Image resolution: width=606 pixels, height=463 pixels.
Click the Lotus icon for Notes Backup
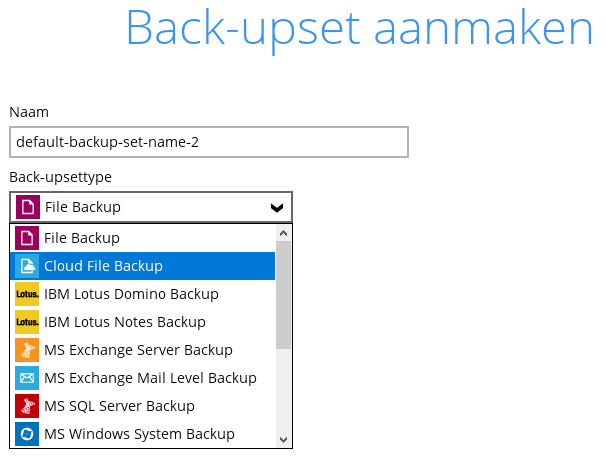[27, 322]
